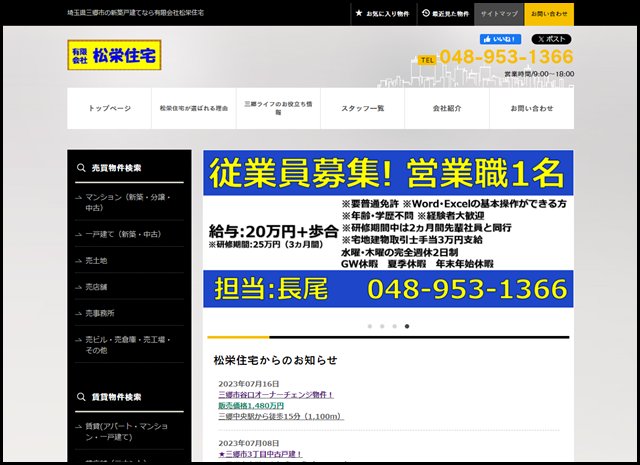Image resolution: width=640 pixels, height=465 pixels.
Task: Open 三郷市谷口オーナーチェンジ物件 news link
Action: 276,394
